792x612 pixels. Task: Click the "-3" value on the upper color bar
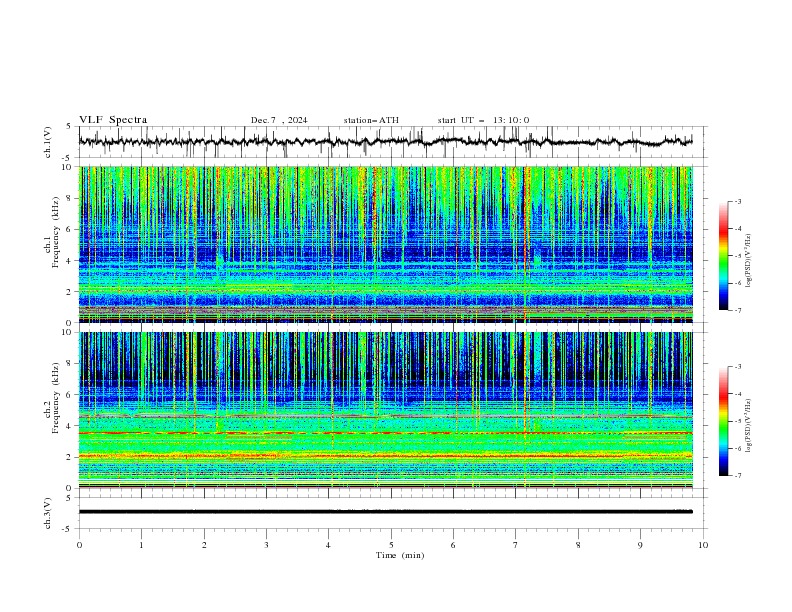[738, 201]
